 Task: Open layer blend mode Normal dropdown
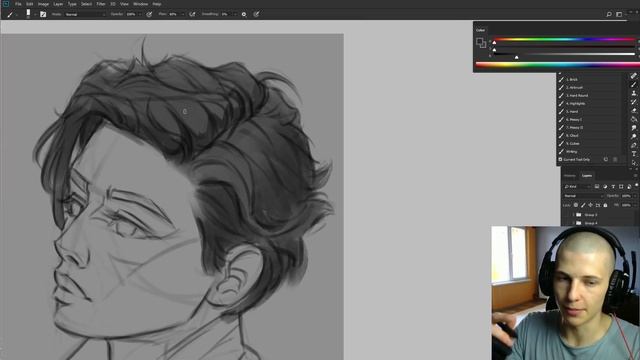click(583, 196)
